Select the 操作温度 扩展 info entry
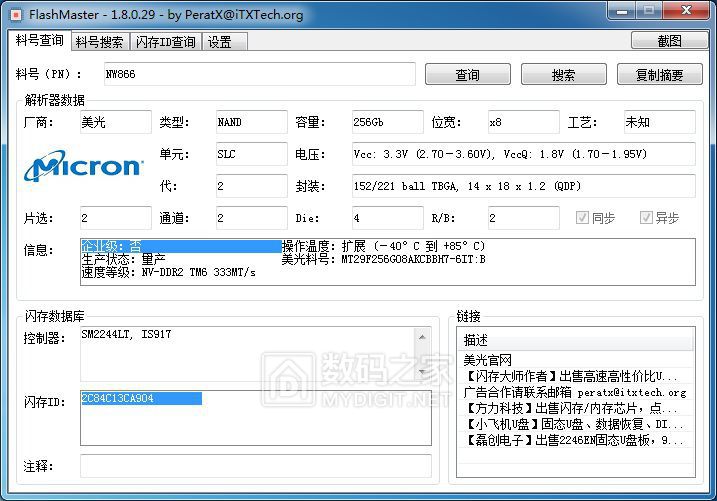Viewport: 717px width, 501px height. click(383, 246)
